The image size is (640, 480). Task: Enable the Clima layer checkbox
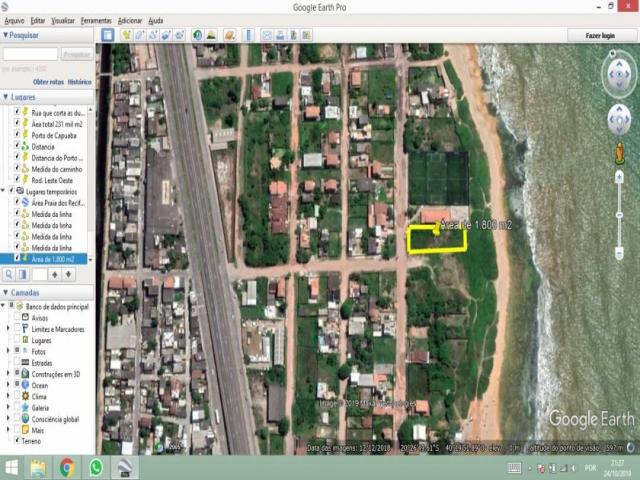tap(17, 396)
